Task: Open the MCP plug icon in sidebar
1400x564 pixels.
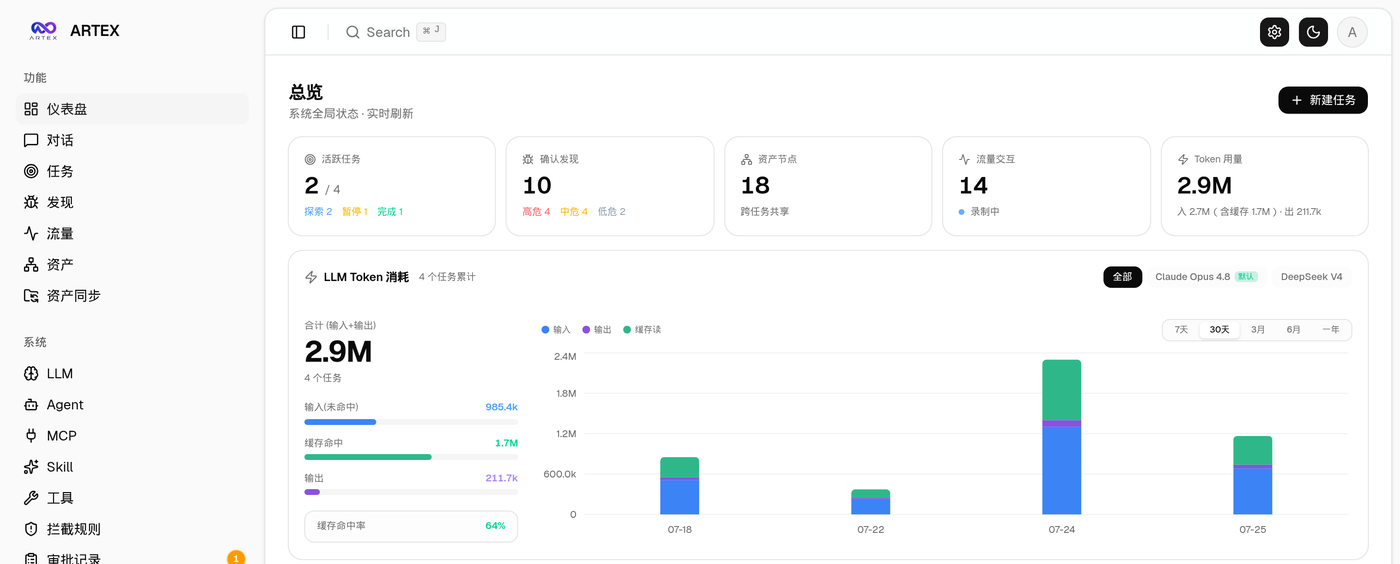Action: [x=31, y=435]
